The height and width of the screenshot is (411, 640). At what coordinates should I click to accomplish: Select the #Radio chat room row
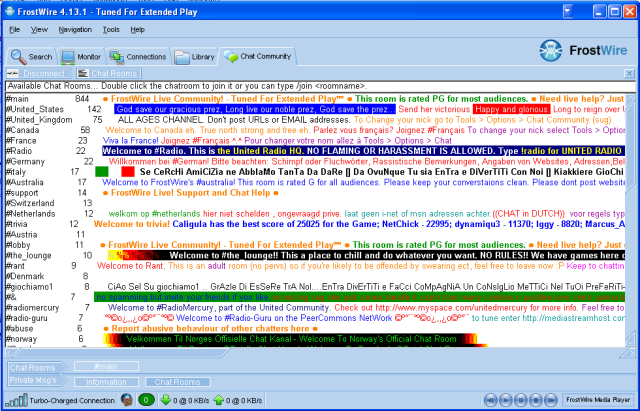click(x=315, y=151)
